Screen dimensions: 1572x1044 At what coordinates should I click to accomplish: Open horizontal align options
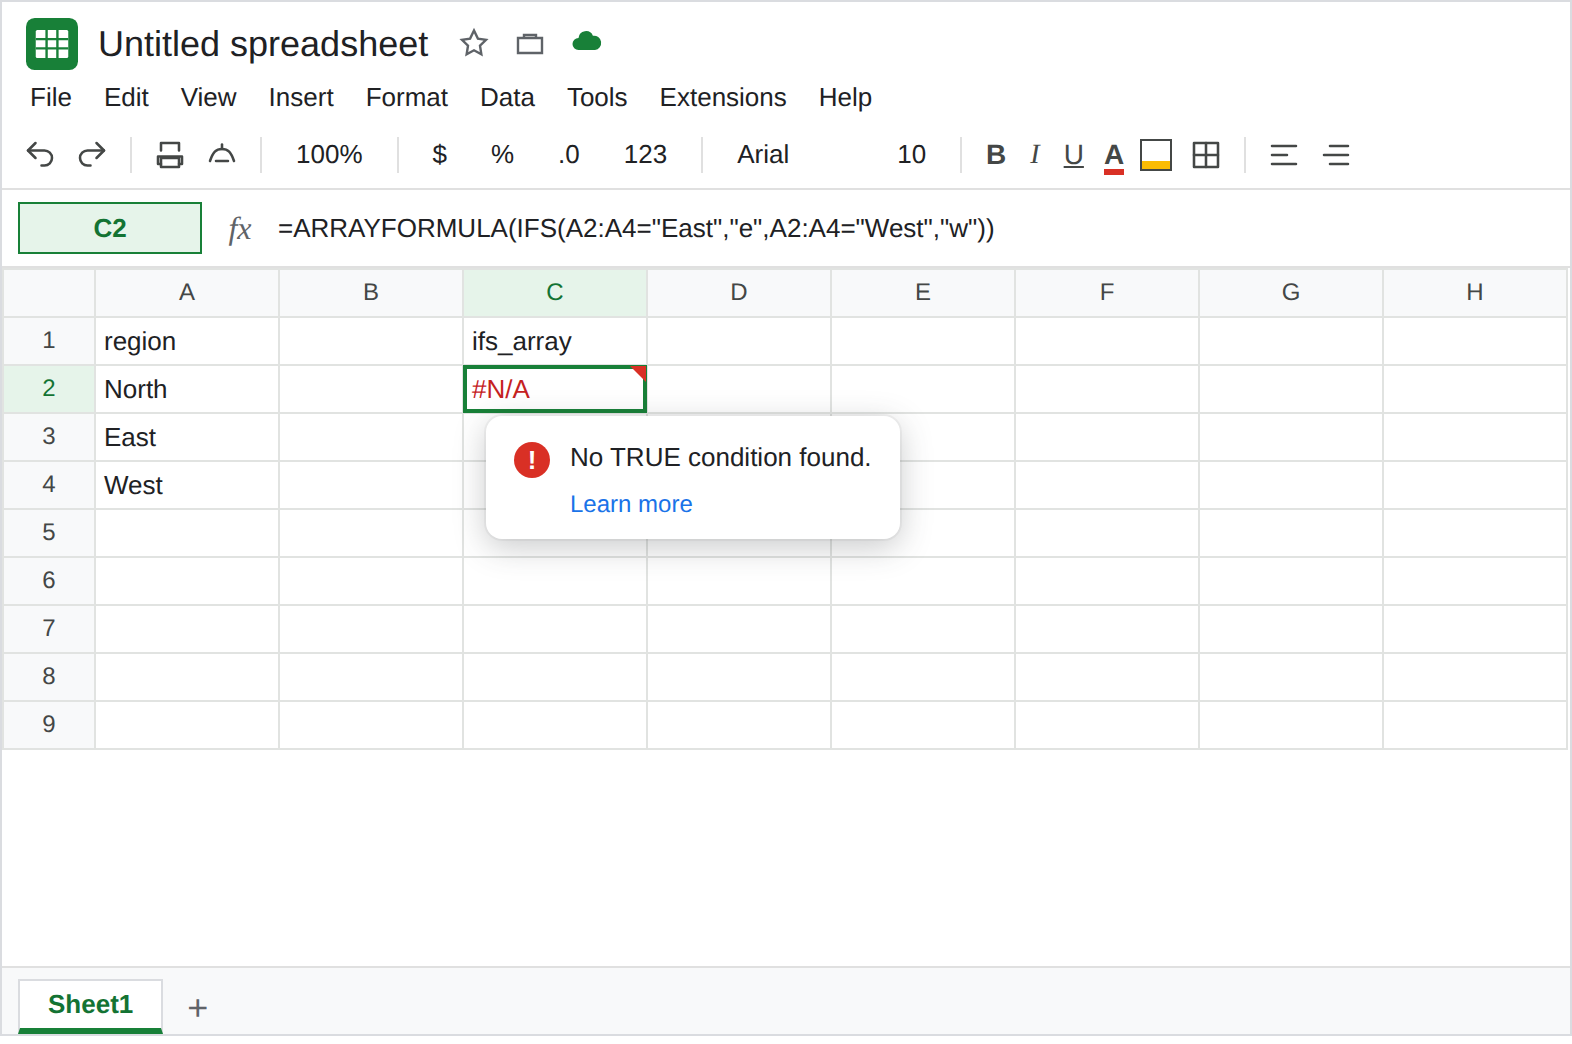tap(1284, 155)
